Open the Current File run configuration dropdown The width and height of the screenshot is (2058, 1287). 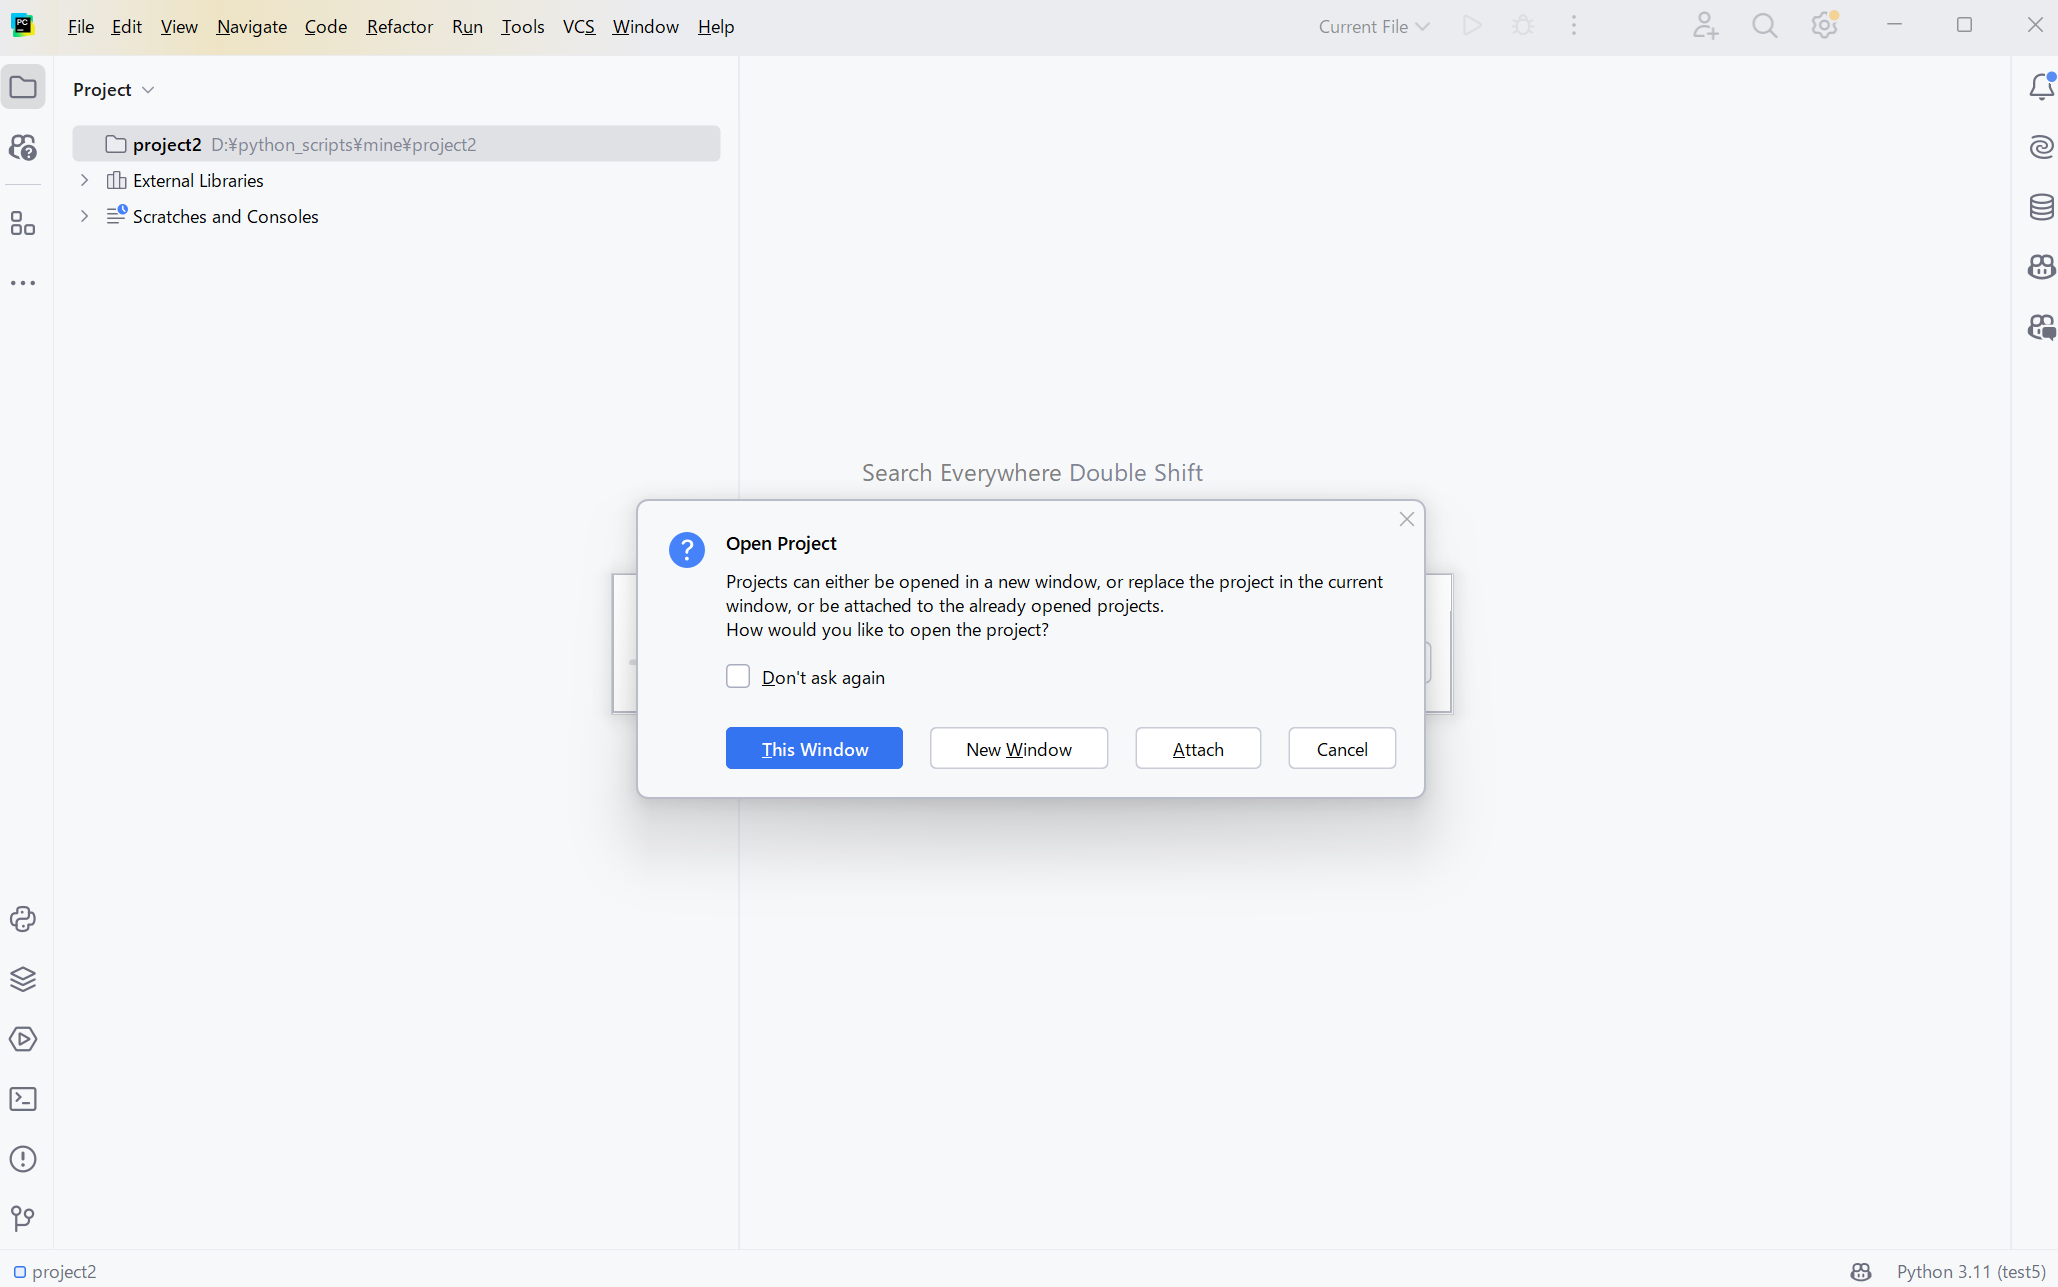pyautogui.click(x=1373, y=27)
